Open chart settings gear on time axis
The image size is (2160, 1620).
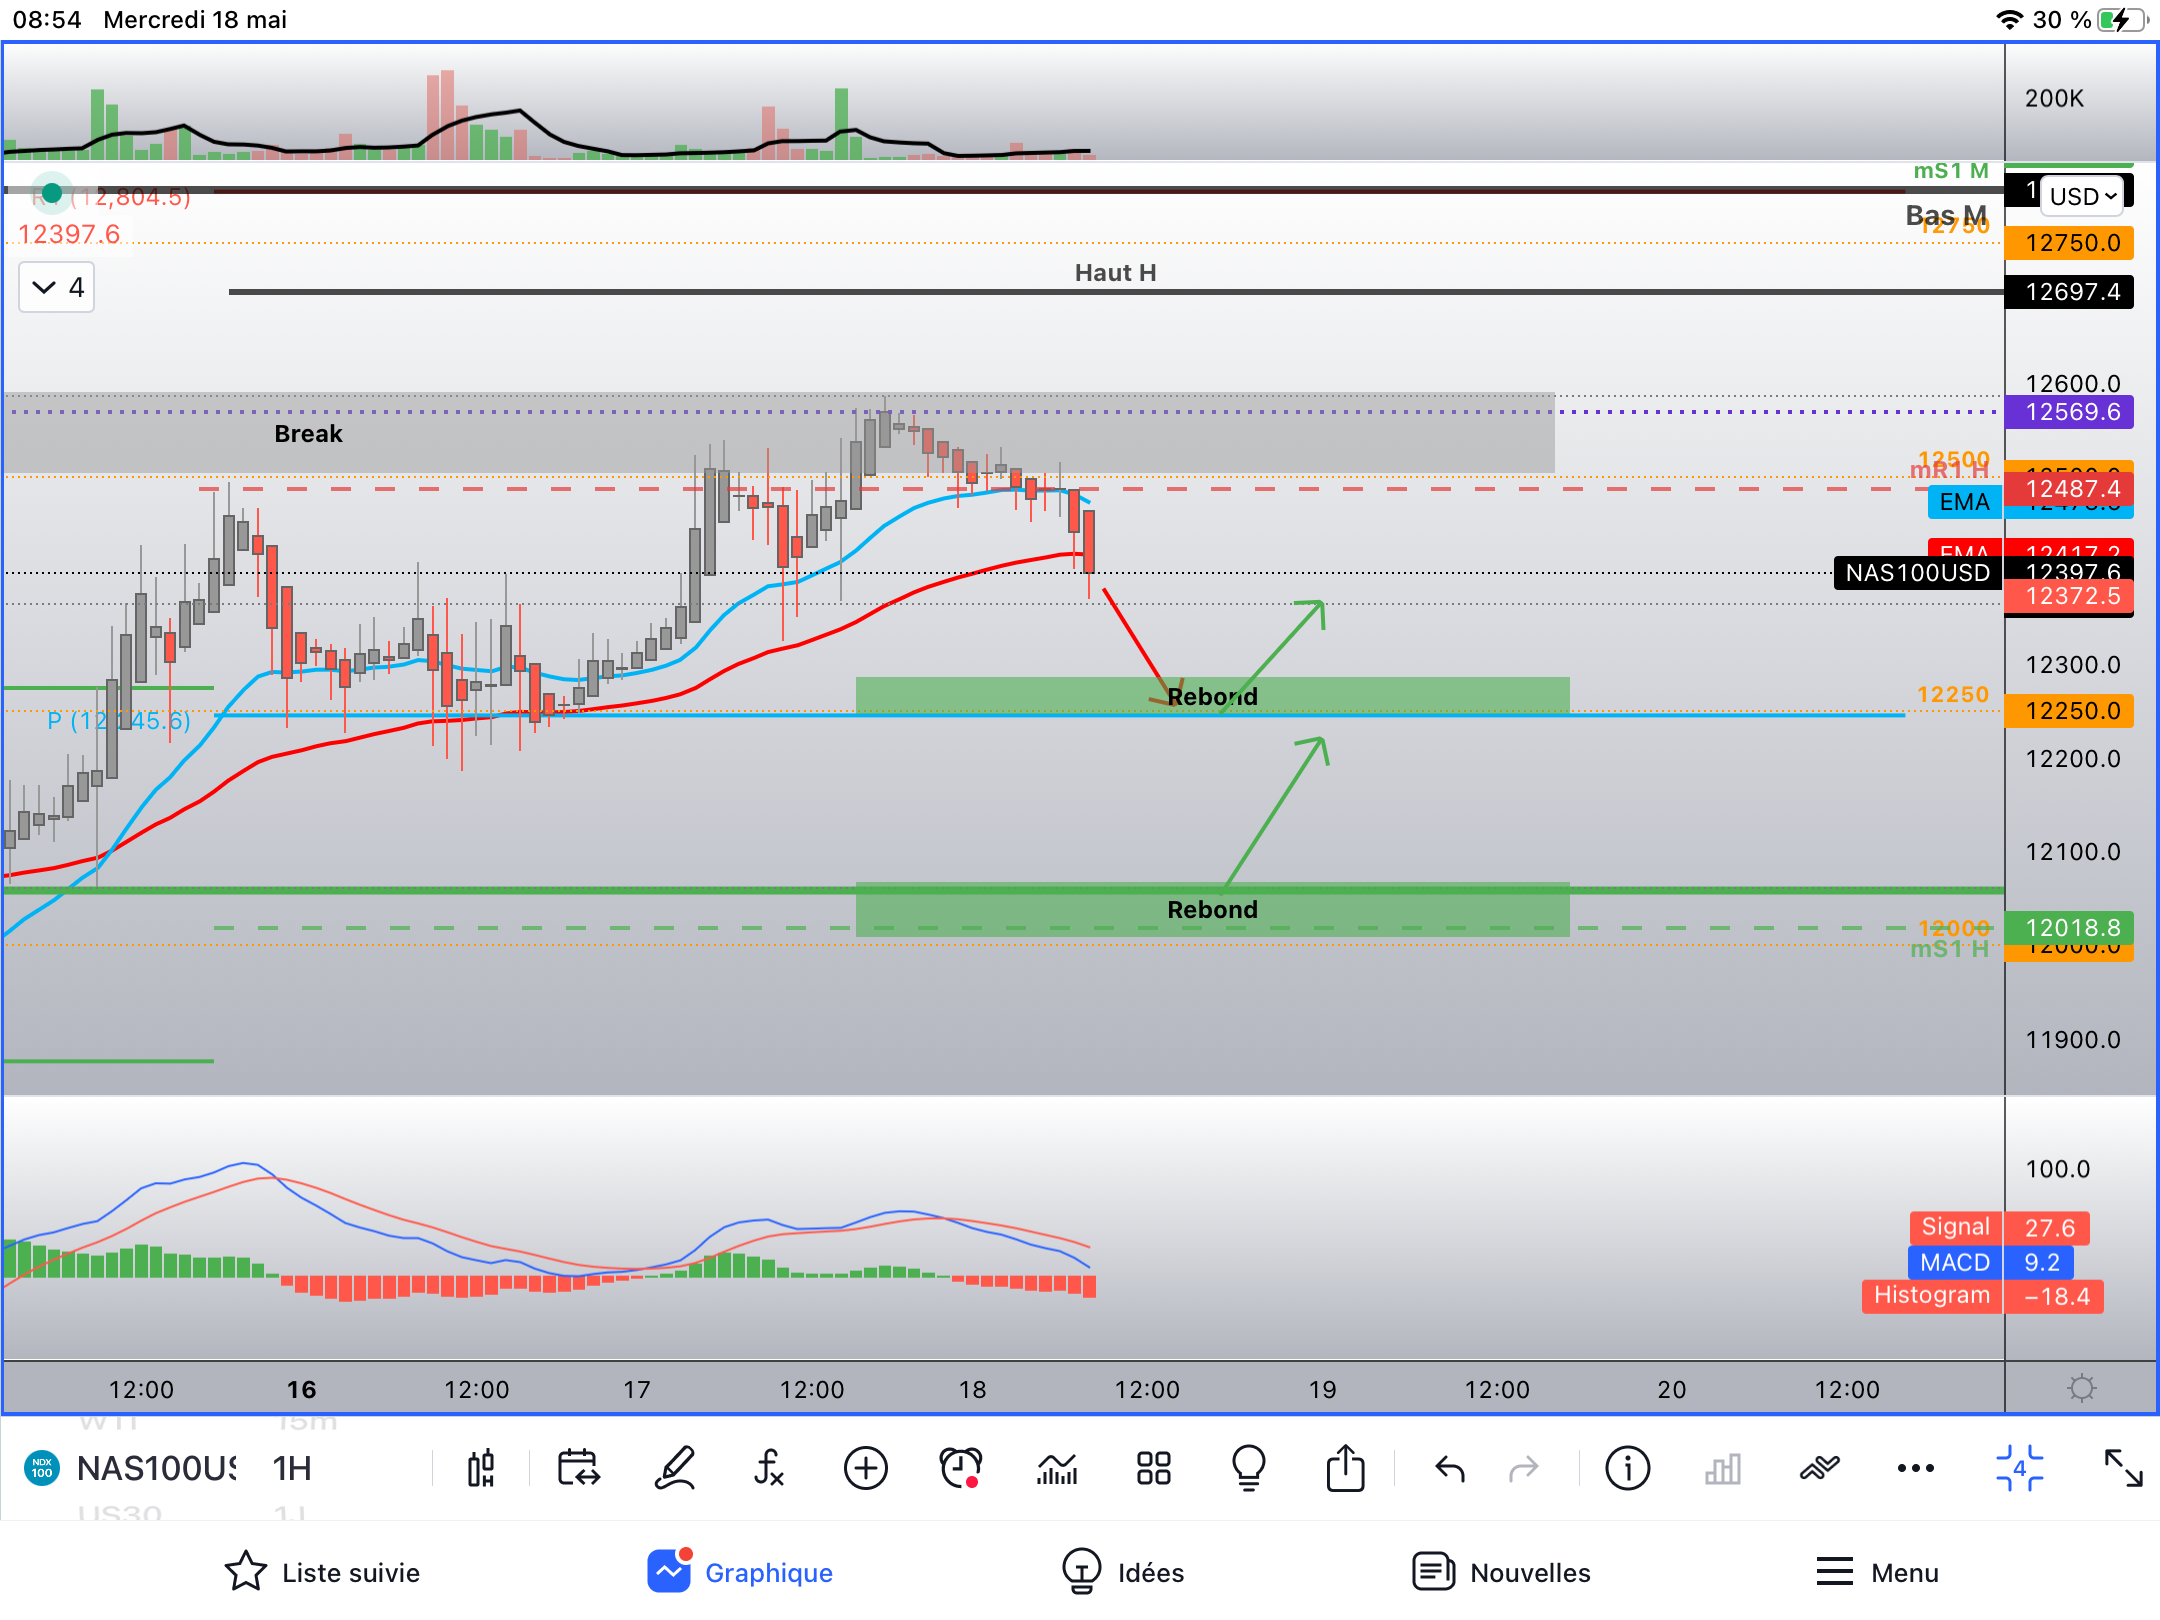coord(2081,1388)
